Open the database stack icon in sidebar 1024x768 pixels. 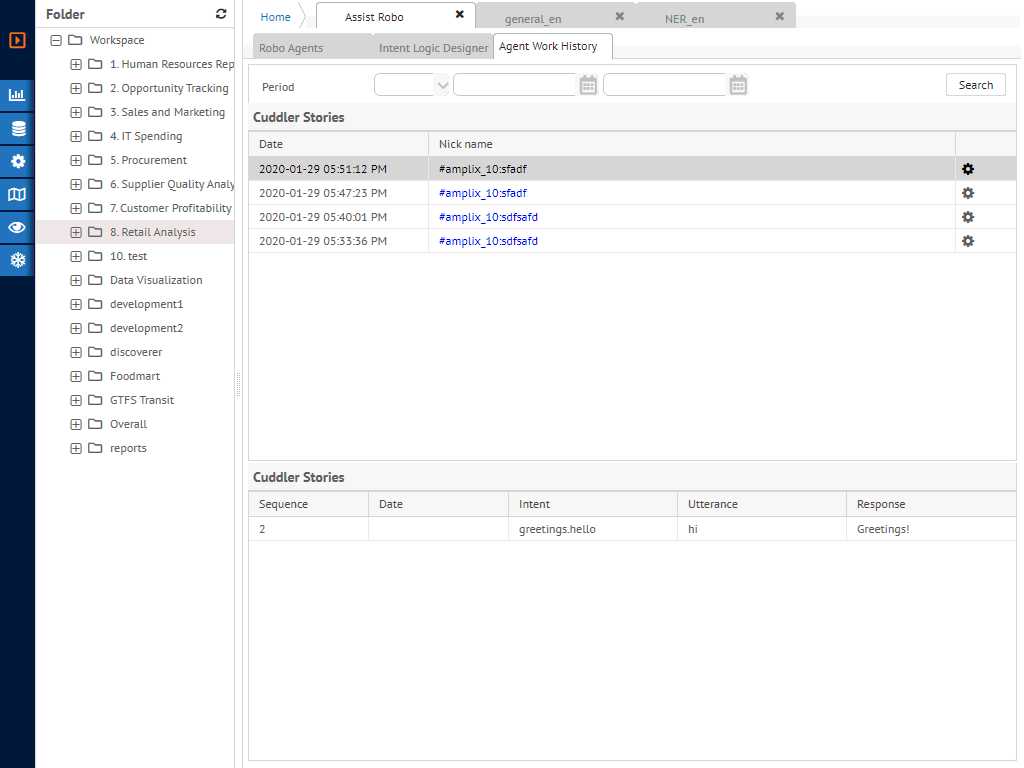17,129
